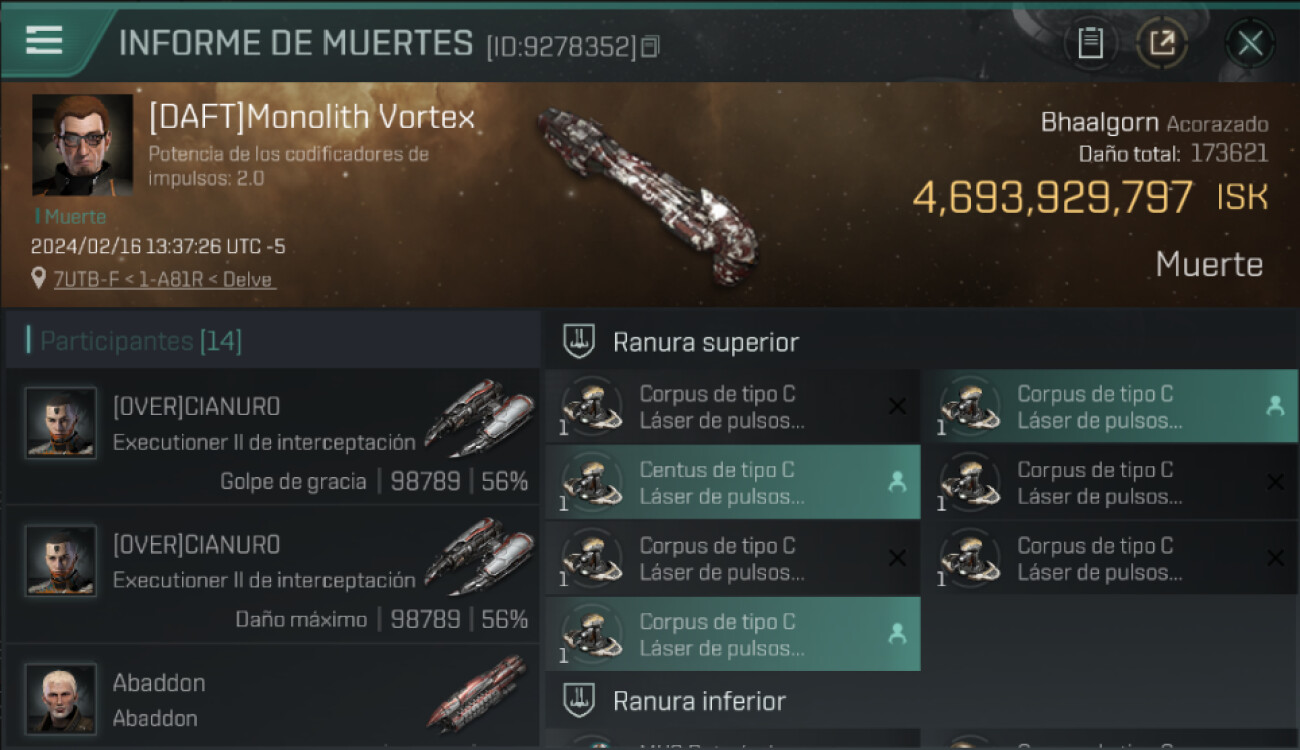Click the Bhaalgorn Acorazado ship name

(1154, 123)
